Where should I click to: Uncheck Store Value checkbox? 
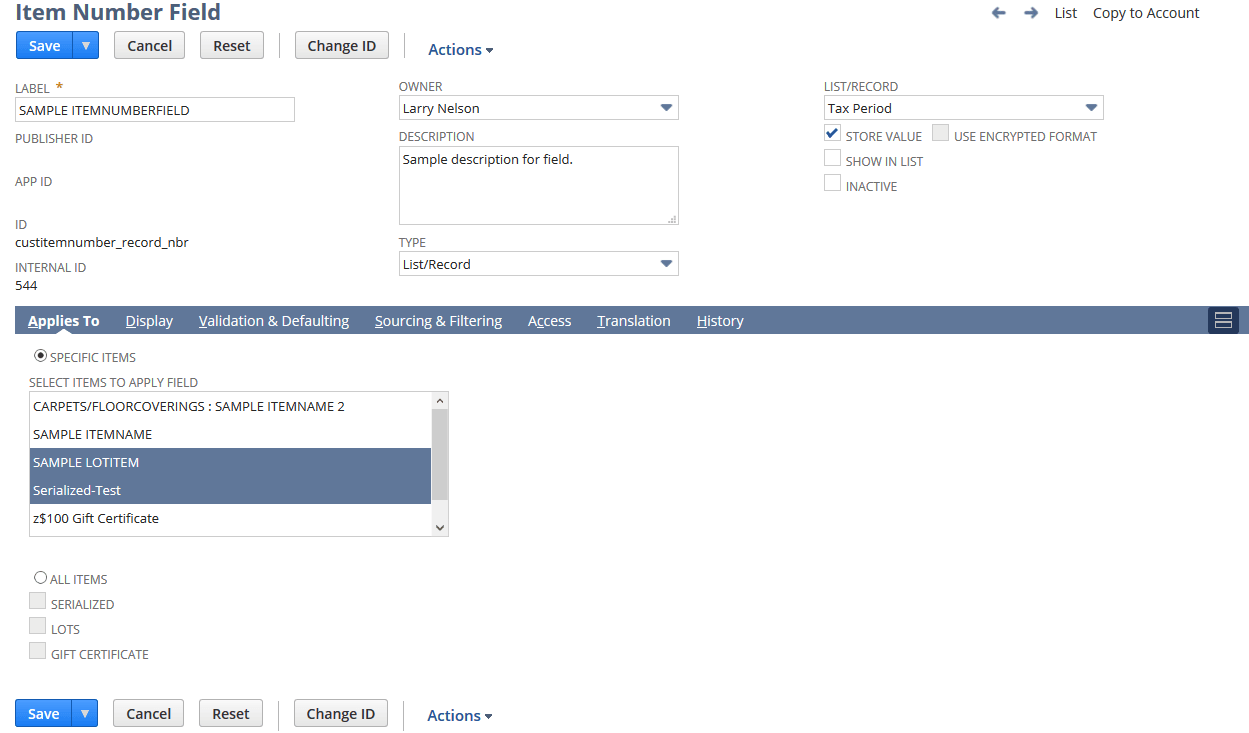832,133
